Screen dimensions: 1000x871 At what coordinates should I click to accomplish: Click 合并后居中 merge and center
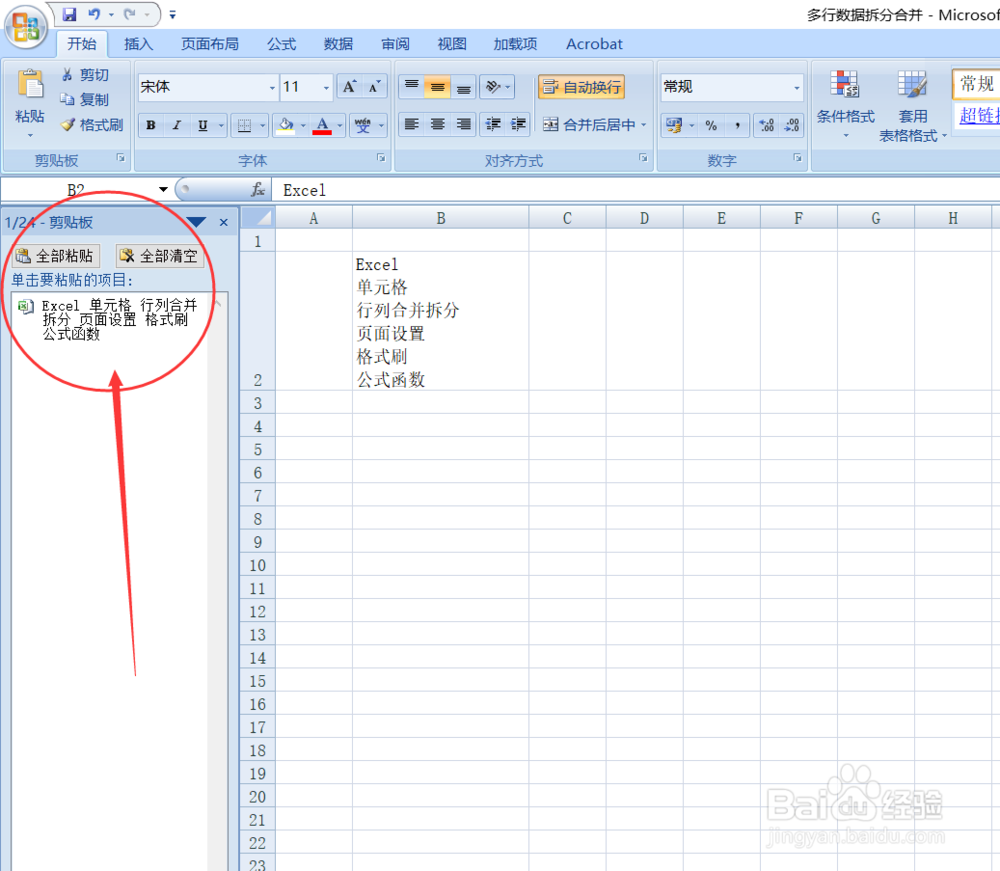click(589, 124)
